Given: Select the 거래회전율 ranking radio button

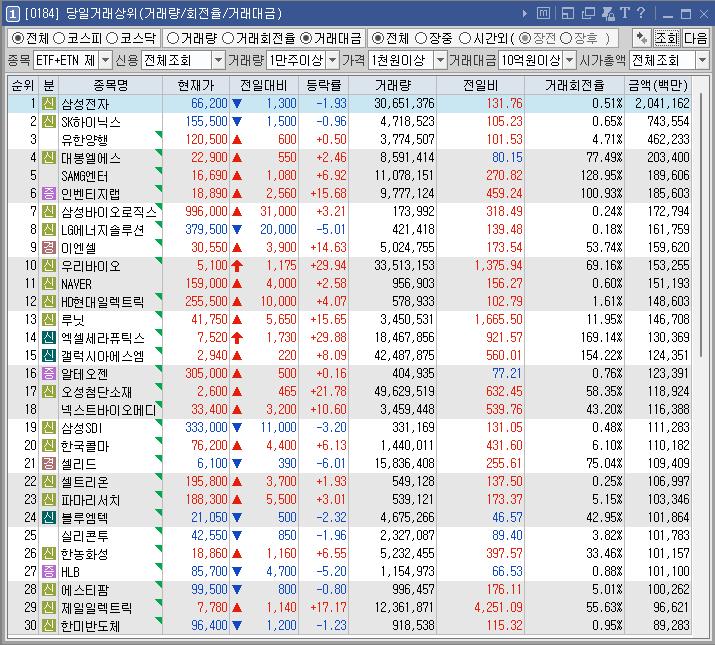Looking at the screenshot, I should pyautogui.click(x=228, y=38).
